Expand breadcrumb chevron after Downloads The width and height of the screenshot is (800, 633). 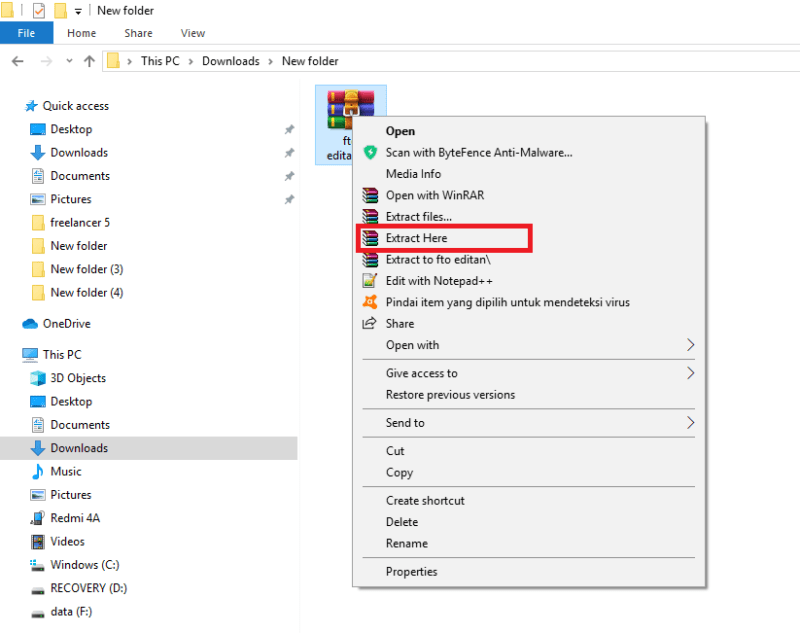(x=270, y=62)
